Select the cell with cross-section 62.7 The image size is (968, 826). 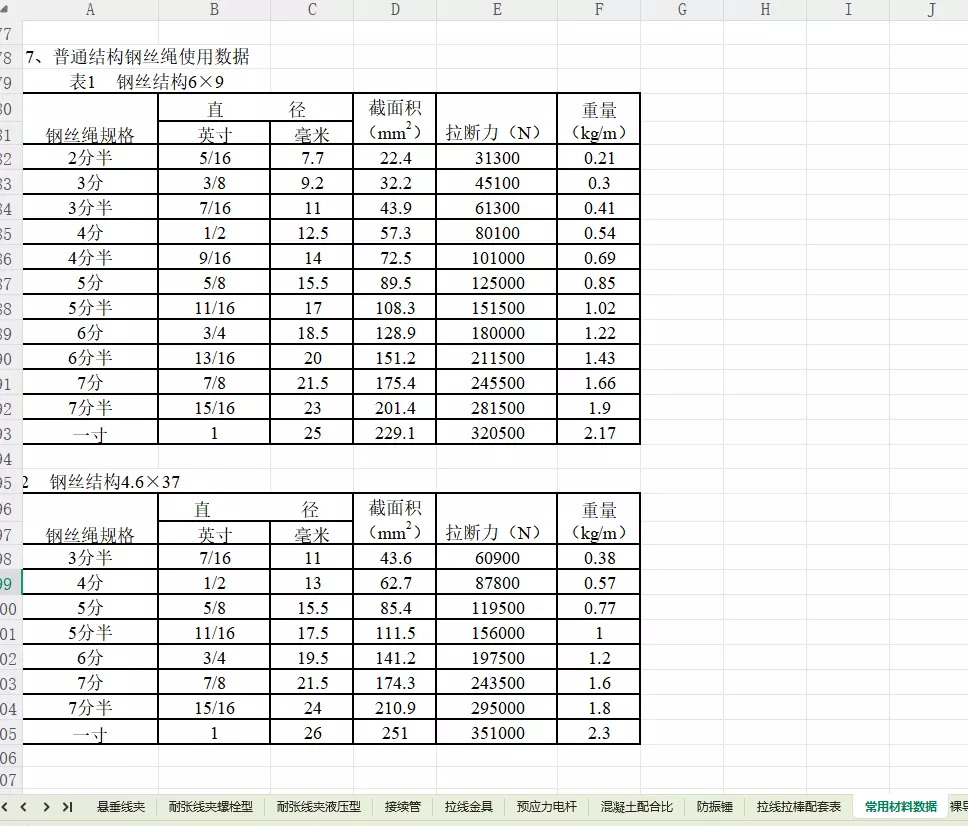(395, 583)
